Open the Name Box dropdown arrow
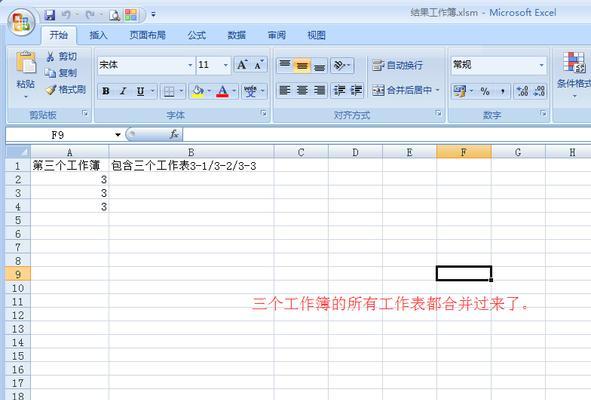Screen dimensions: 591x400 118,135
